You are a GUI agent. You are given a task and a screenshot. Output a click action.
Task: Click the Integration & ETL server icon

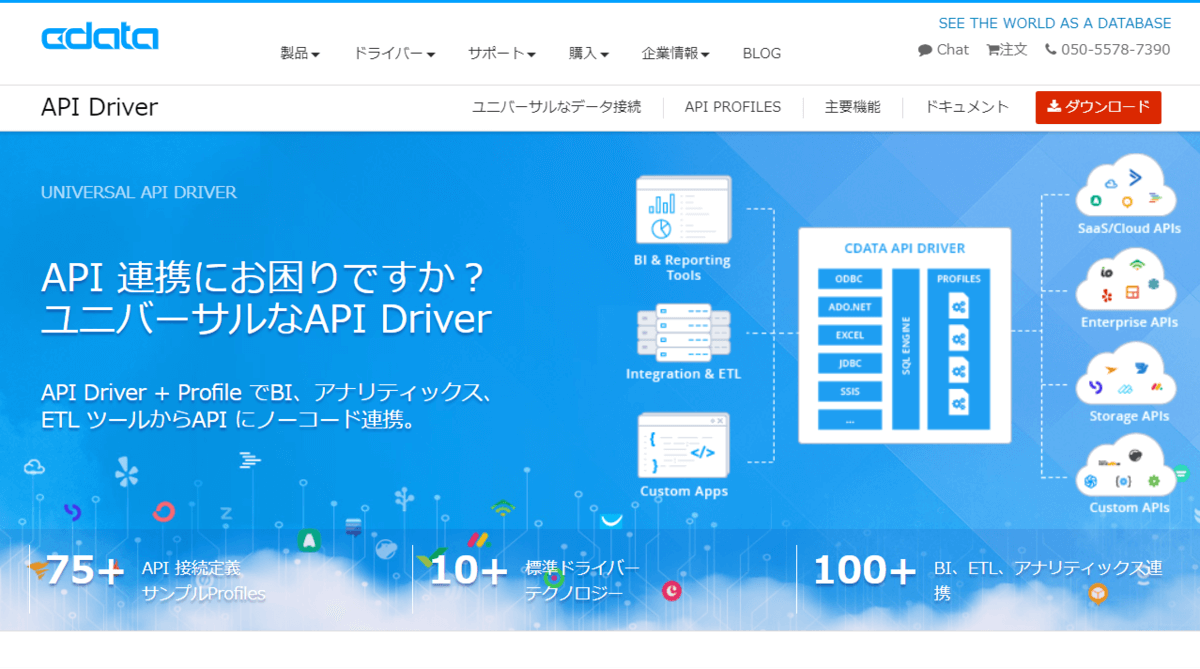[x=684, y=332]
